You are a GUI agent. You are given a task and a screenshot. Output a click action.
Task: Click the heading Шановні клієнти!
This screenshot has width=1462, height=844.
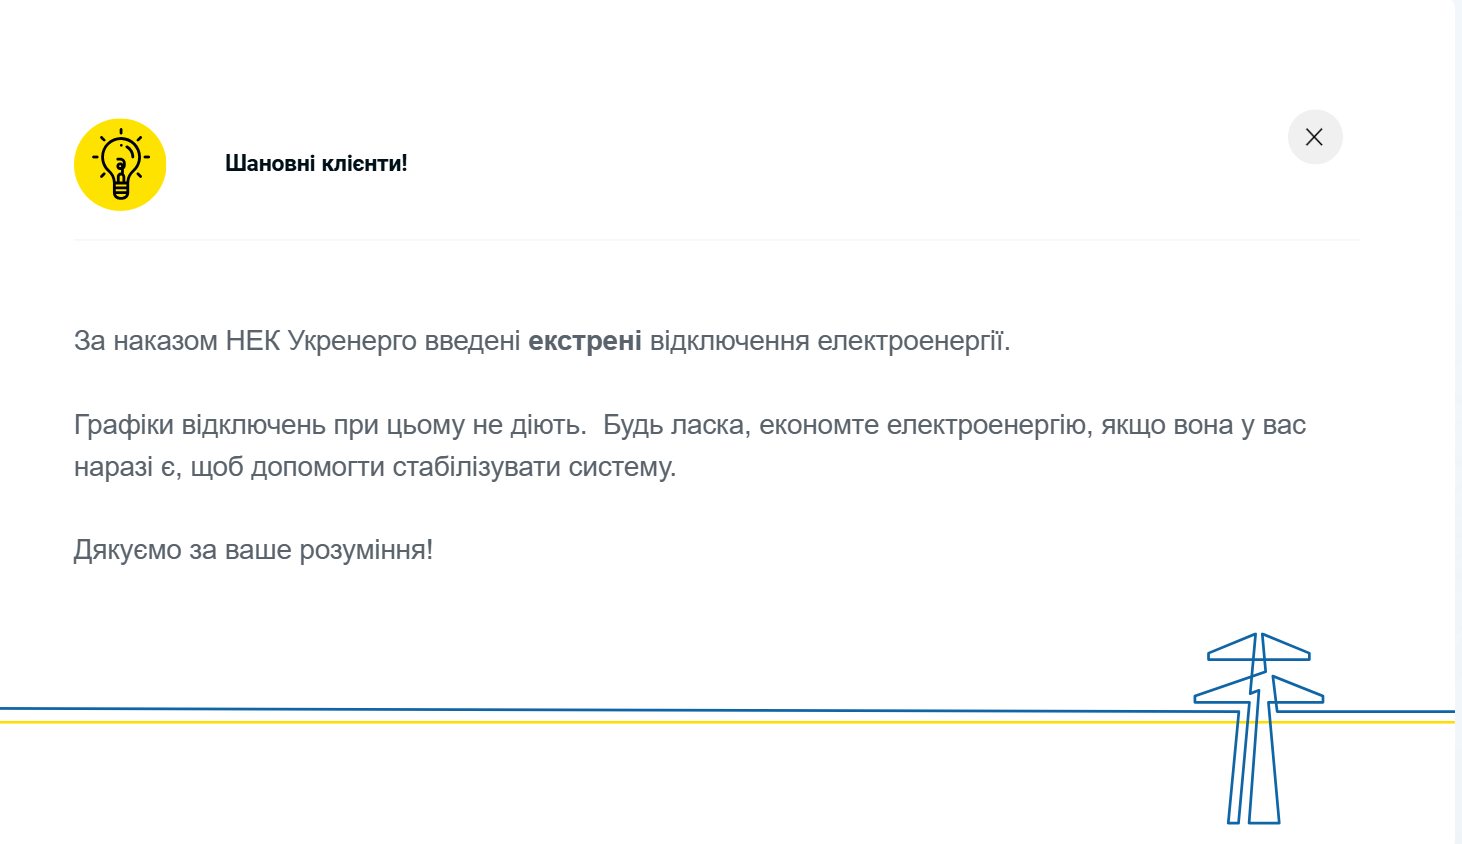(x=317, y=163)
